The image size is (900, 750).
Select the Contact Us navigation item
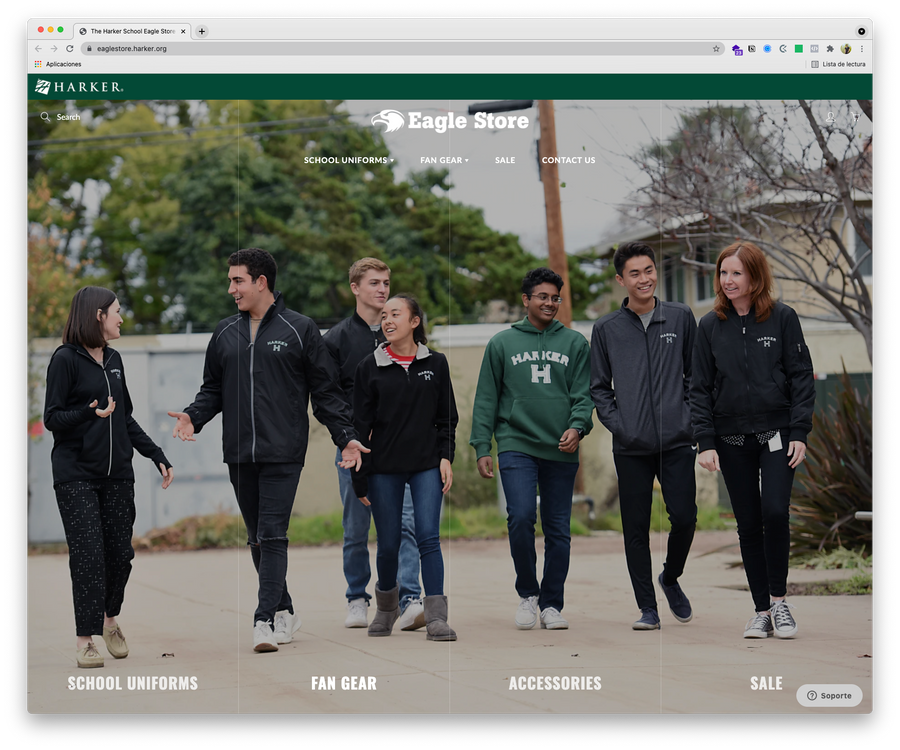(x=568, y=160)
